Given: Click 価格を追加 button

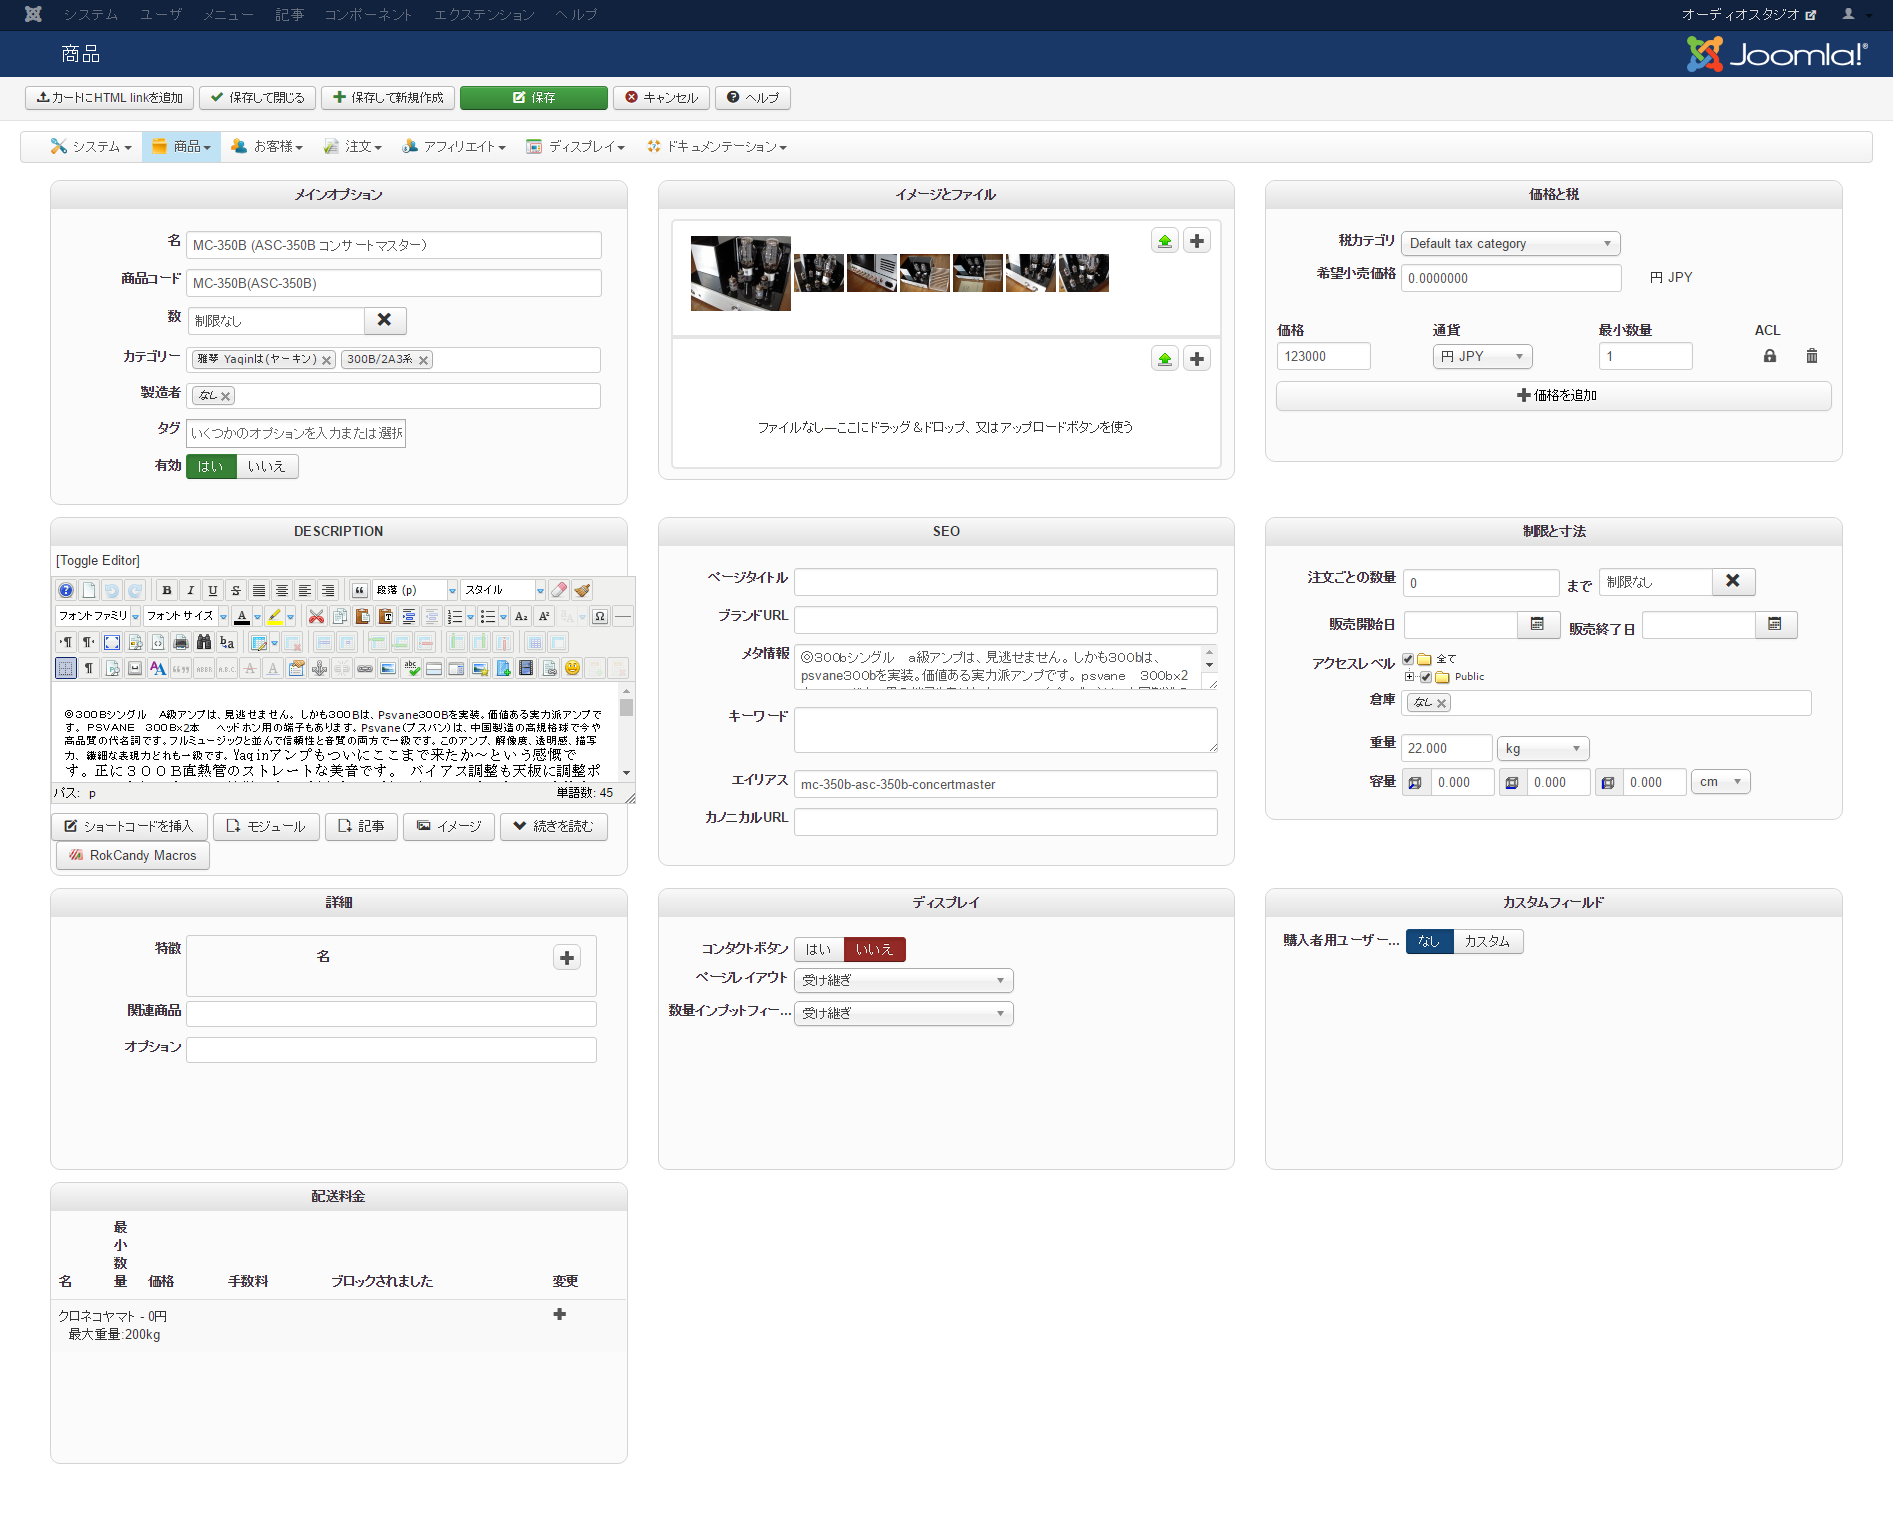Looking at the screenshot, I should 1554,396.
